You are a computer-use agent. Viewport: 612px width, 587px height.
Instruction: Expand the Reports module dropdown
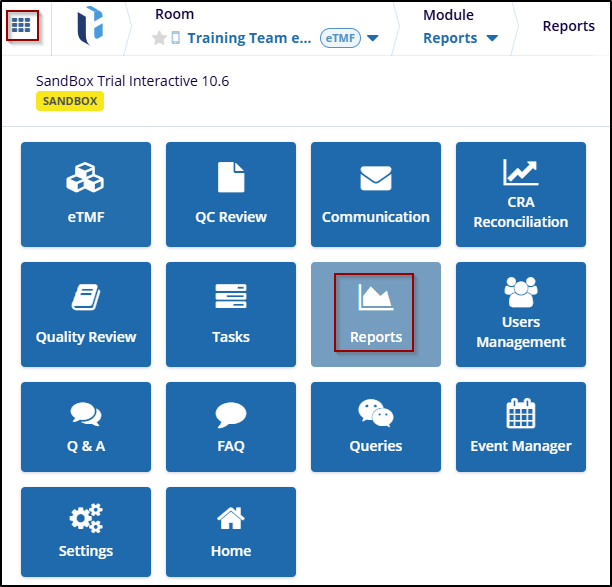click(x=491, y=39)
